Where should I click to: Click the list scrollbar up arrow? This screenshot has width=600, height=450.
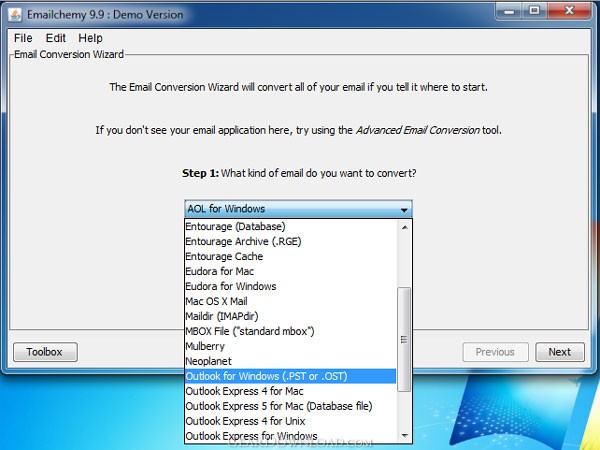coord(404,227)
